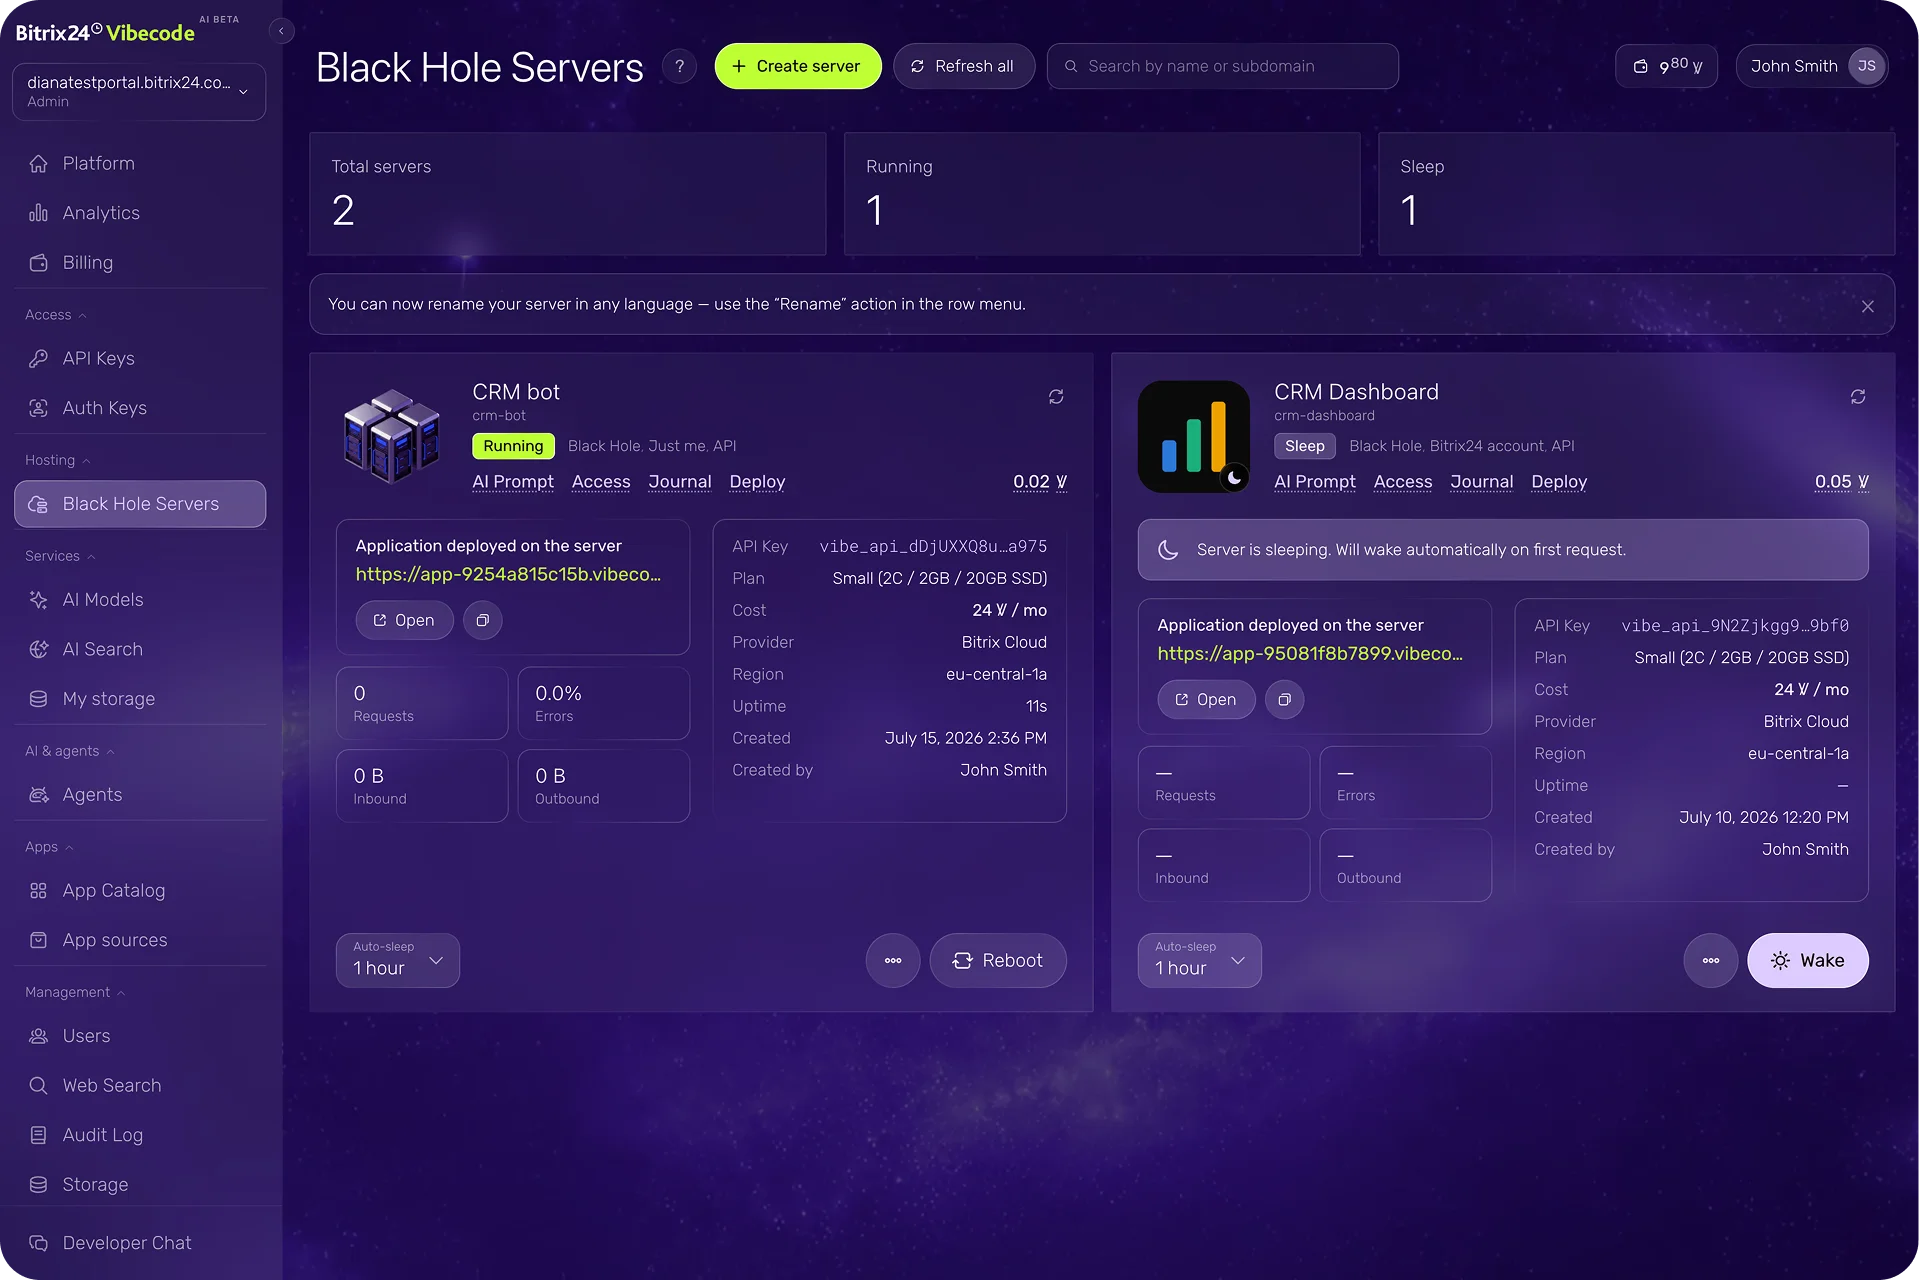1919x1280 pixels.
Task: Follow the app-95081f8b7899 URL link
Action: pyautogui.click(x=1310, y=653)
